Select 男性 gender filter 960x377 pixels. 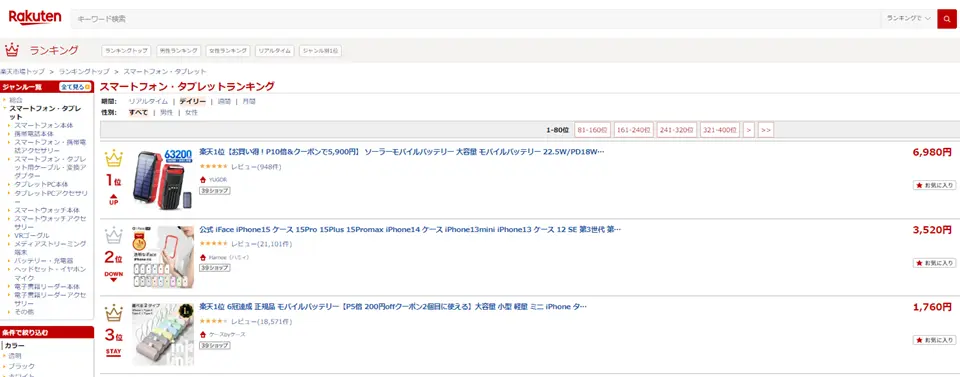tap(166, 113)
